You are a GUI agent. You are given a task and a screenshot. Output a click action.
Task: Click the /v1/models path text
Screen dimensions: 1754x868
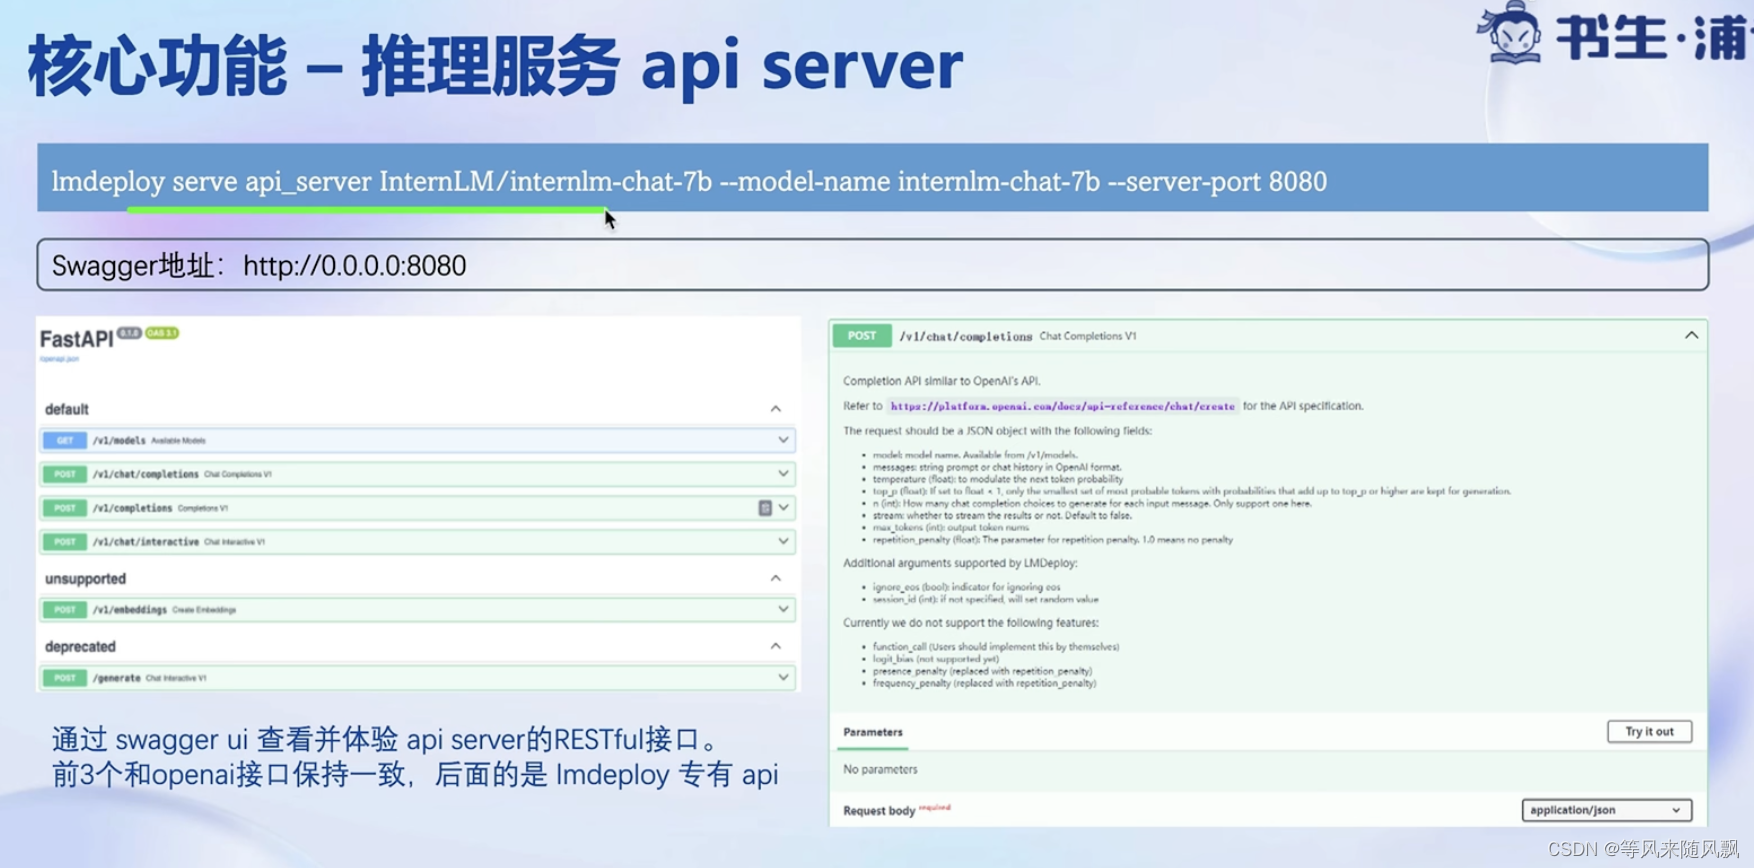(x=119, y=440)
